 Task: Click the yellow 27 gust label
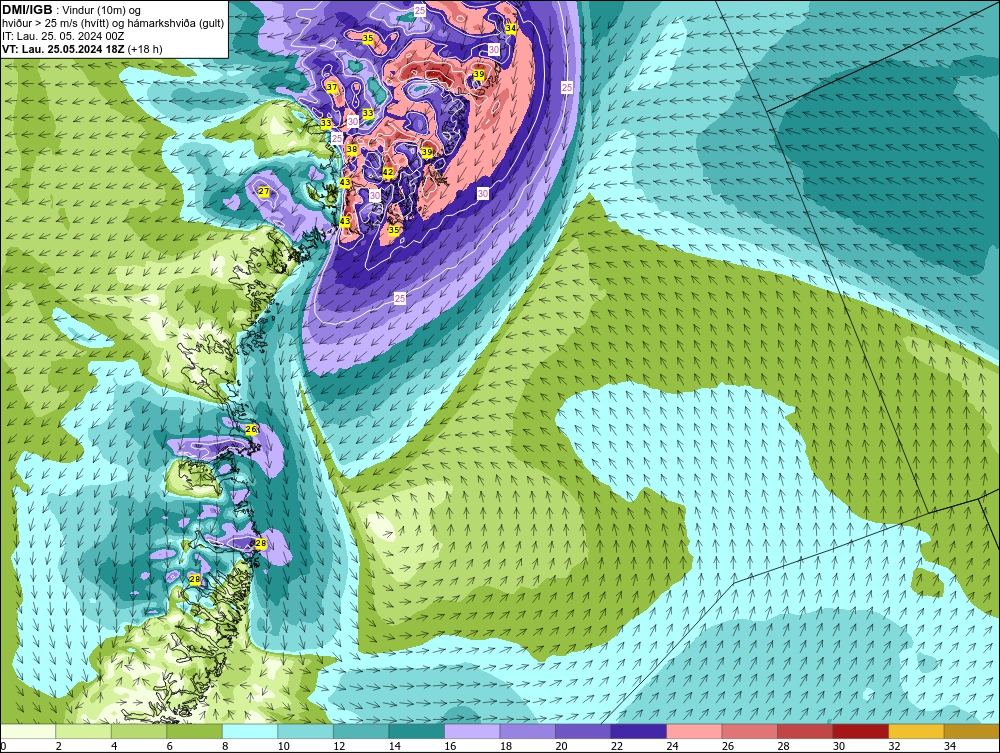263,191
